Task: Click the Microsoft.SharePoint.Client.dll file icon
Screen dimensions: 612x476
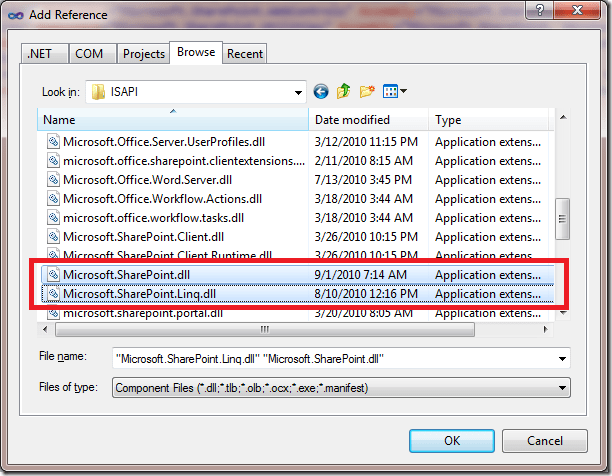Action: [x=54, y=237]
